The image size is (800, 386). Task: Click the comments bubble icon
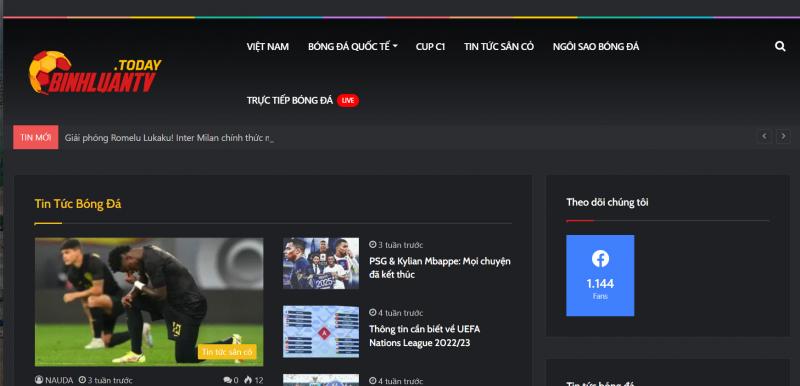click(227, 380)
